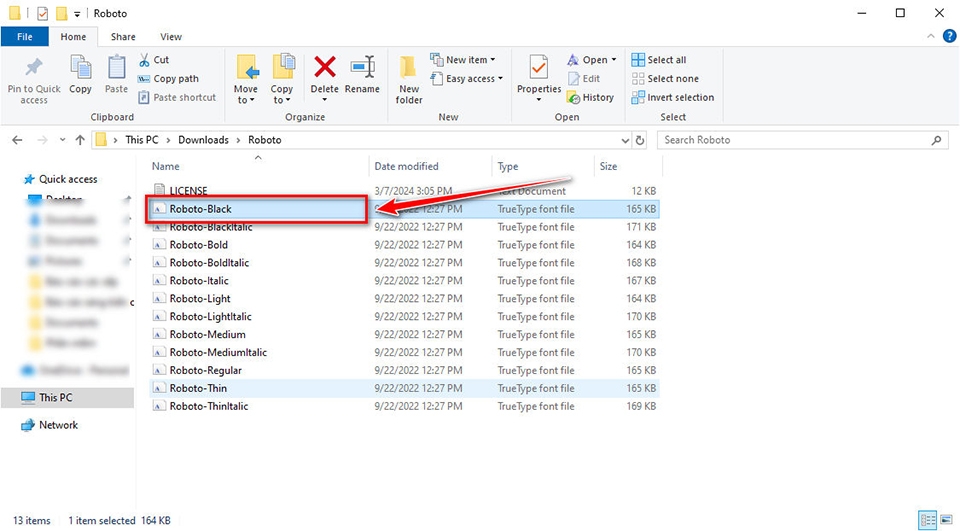Image resolution: width=960 pixels, height=531 pixels.
Task: Select the LICENSE file
Action: [404, 190]
